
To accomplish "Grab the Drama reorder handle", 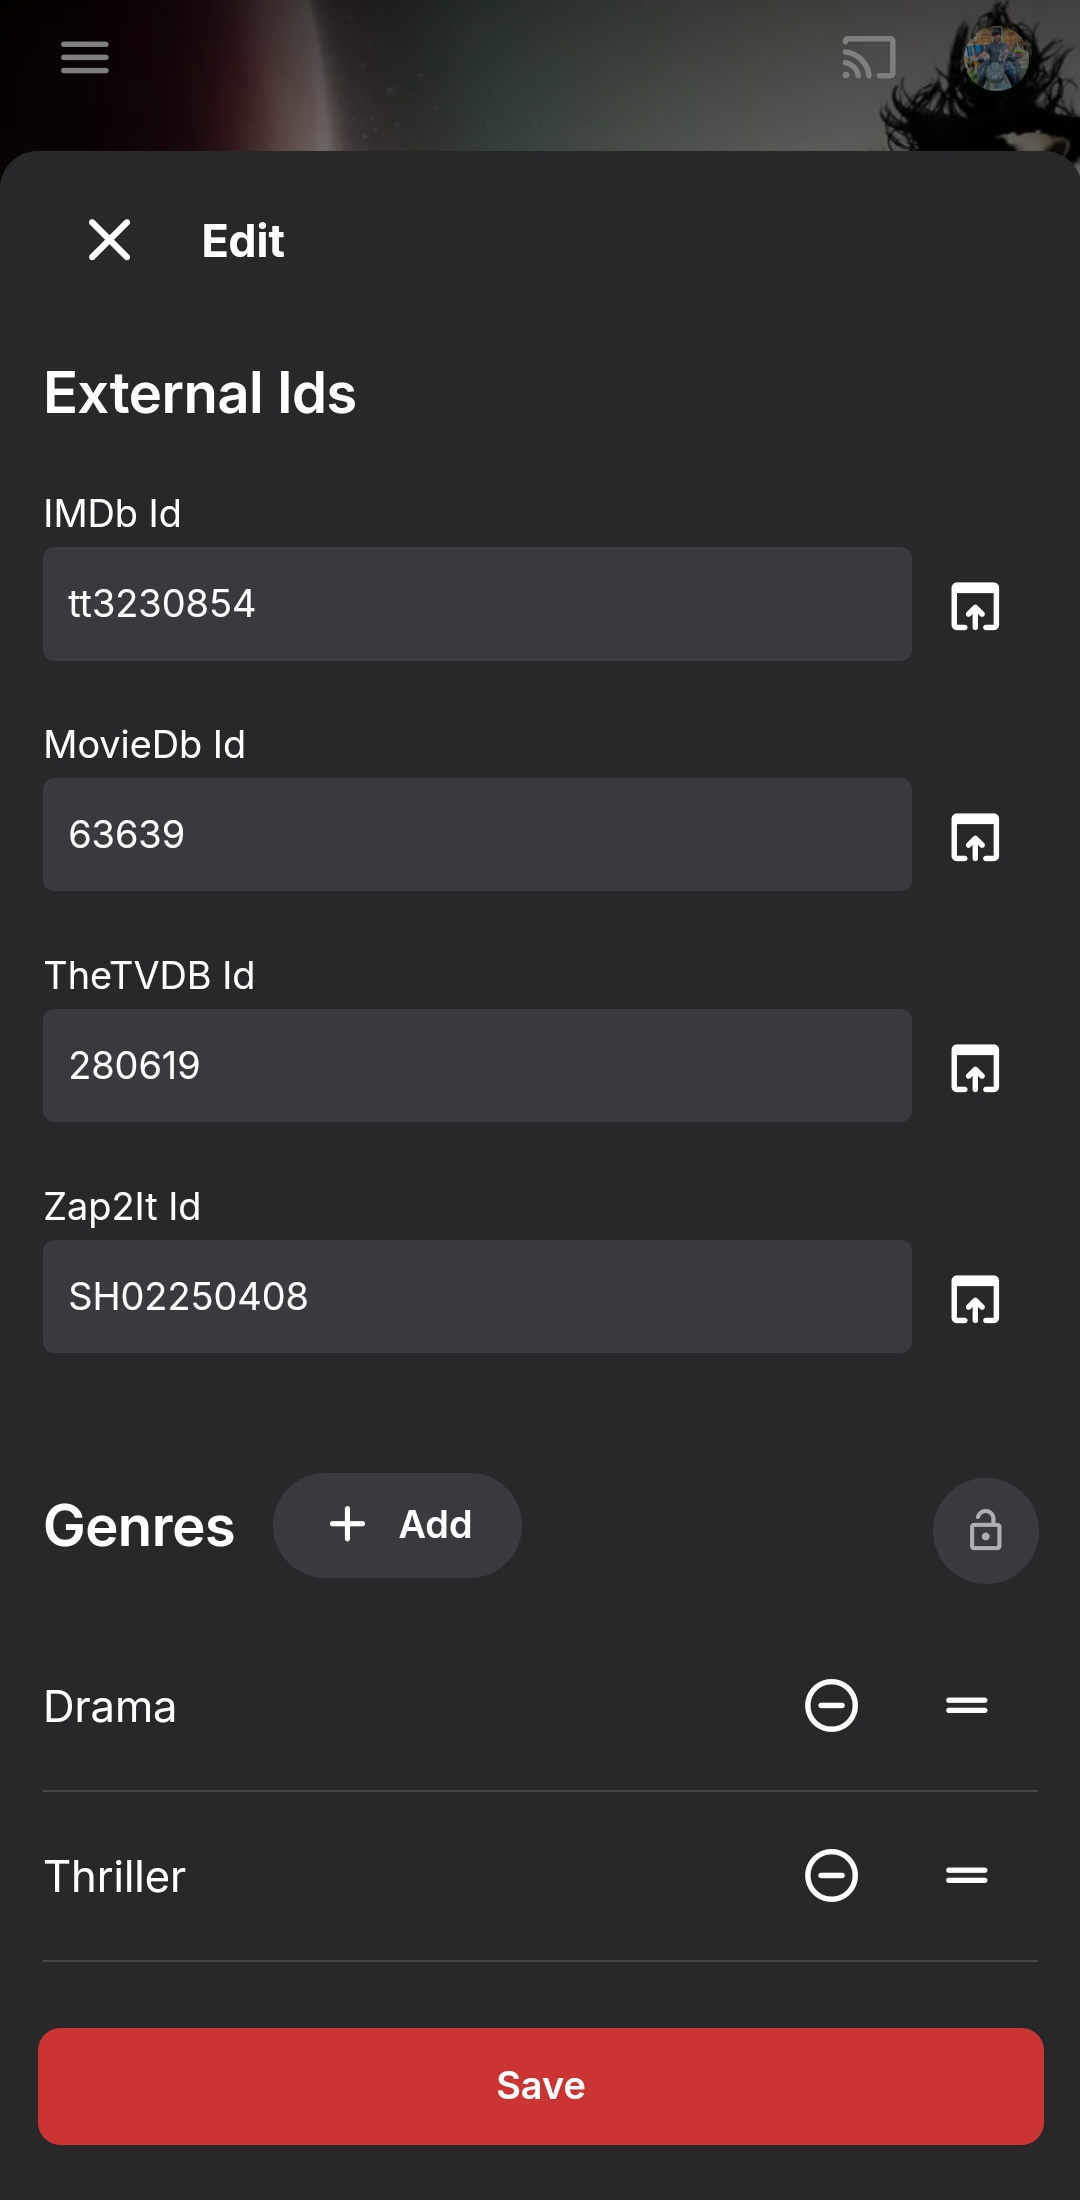I will [x=966, y=1705].
